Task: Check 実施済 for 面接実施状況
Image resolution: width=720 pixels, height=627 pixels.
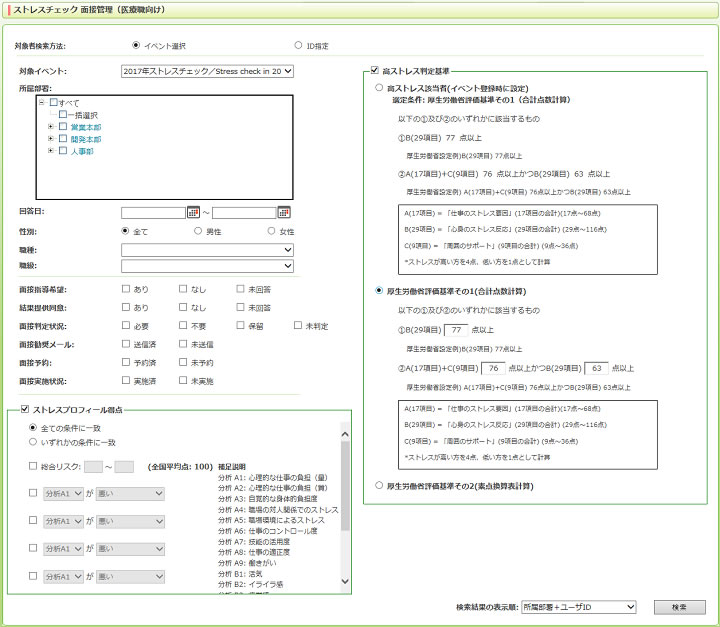Action: pyautogui.click(x=126, y=380)
